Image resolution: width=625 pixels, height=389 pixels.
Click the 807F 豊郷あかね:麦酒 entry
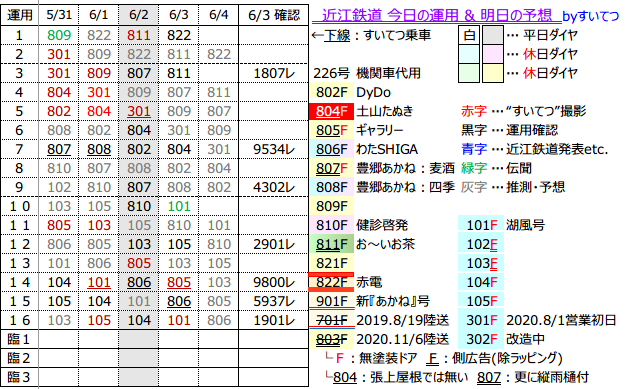coord(383,169)
